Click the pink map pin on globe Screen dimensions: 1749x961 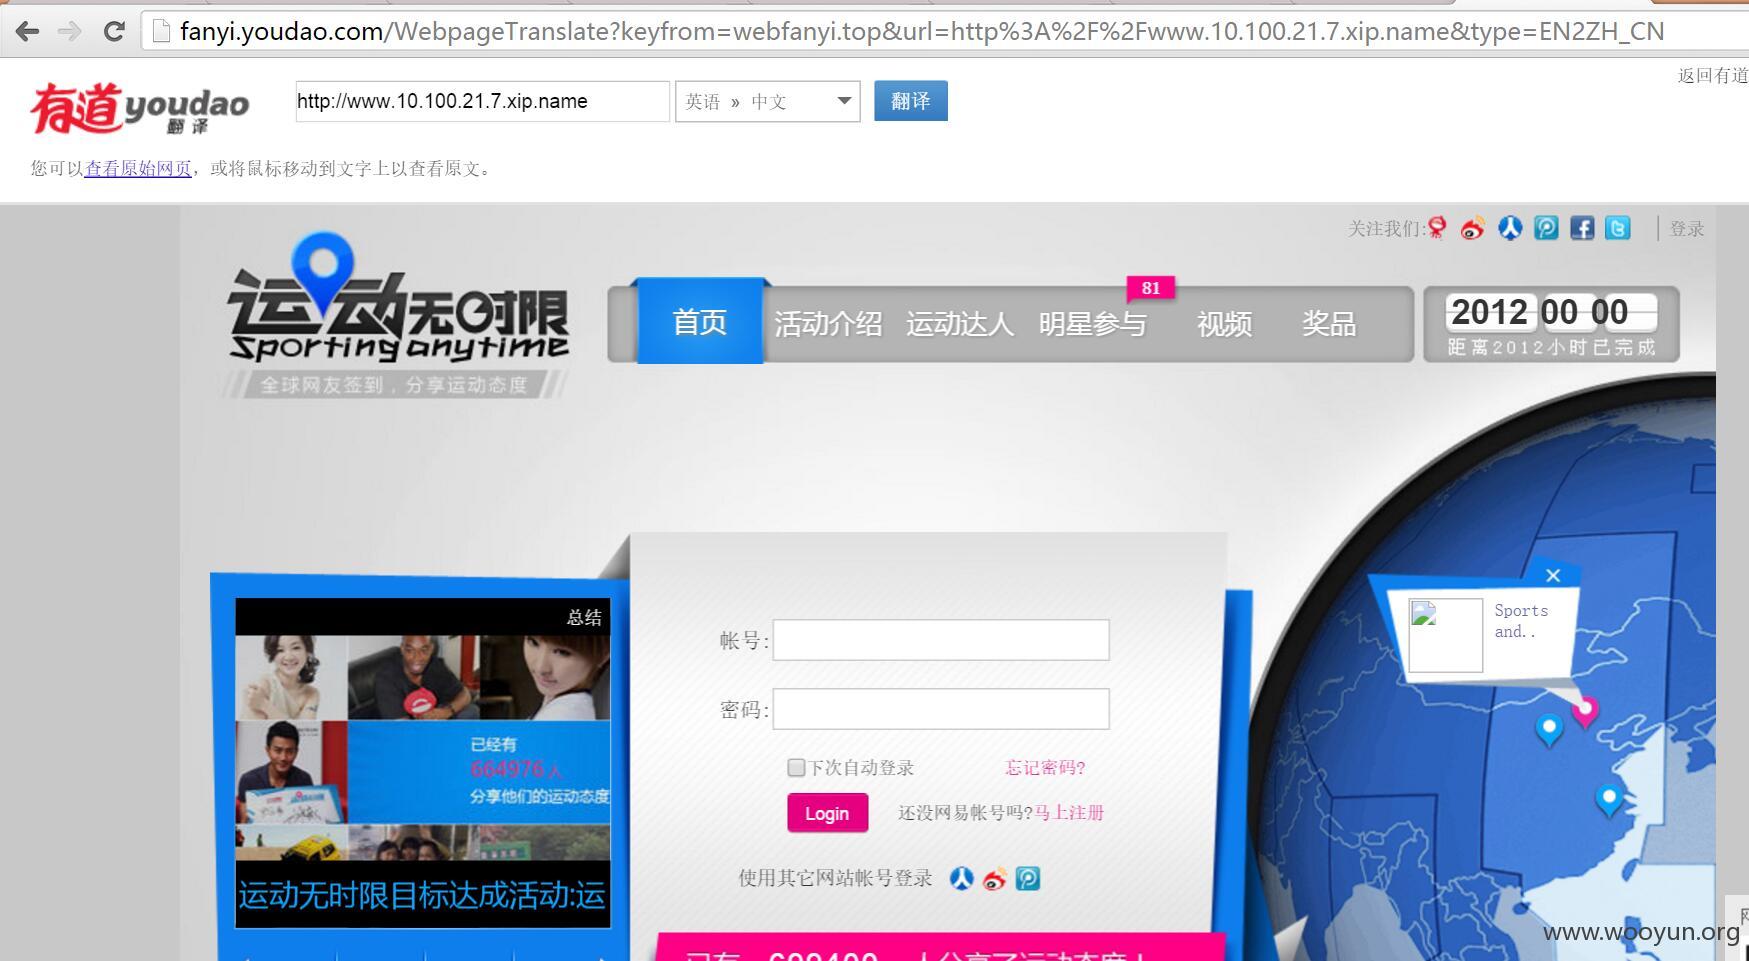[1585, 710]
